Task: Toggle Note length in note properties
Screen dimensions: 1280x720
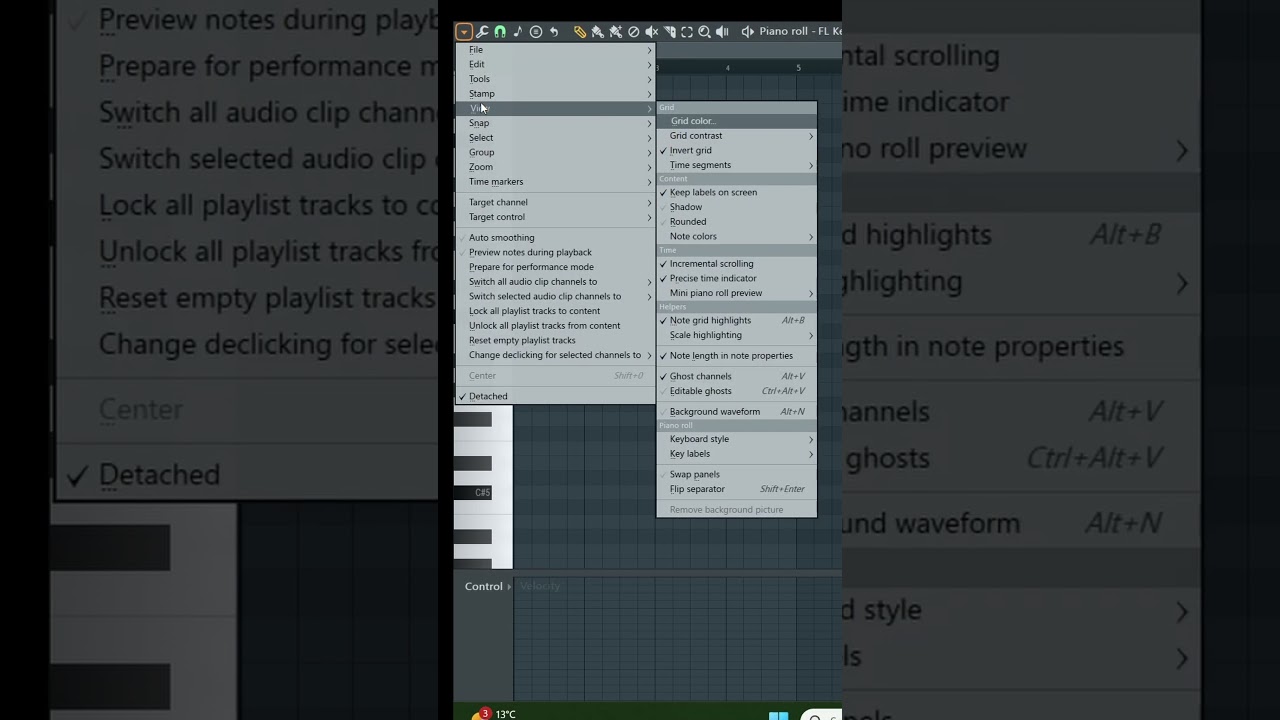Action: (x=736, y=355)
